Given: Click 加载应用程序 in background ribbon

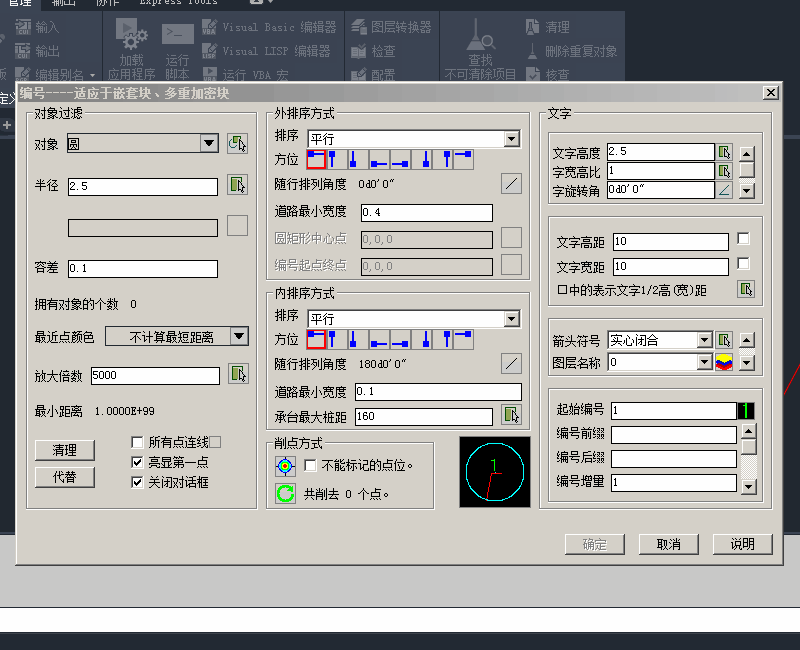Looking at the screenshot, I should point(132,49).
